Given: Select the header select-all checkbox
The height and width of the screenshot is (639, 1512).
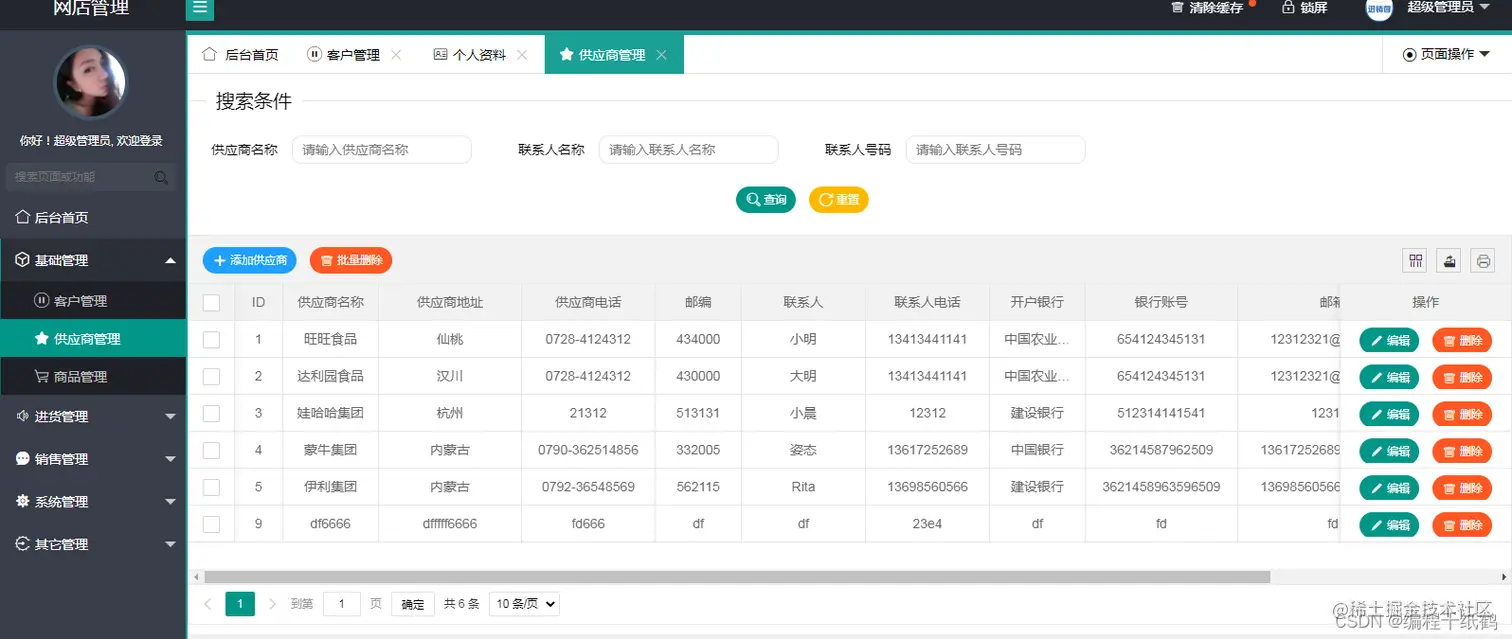Looking at the screenshot, I should [x=211, y=302].
